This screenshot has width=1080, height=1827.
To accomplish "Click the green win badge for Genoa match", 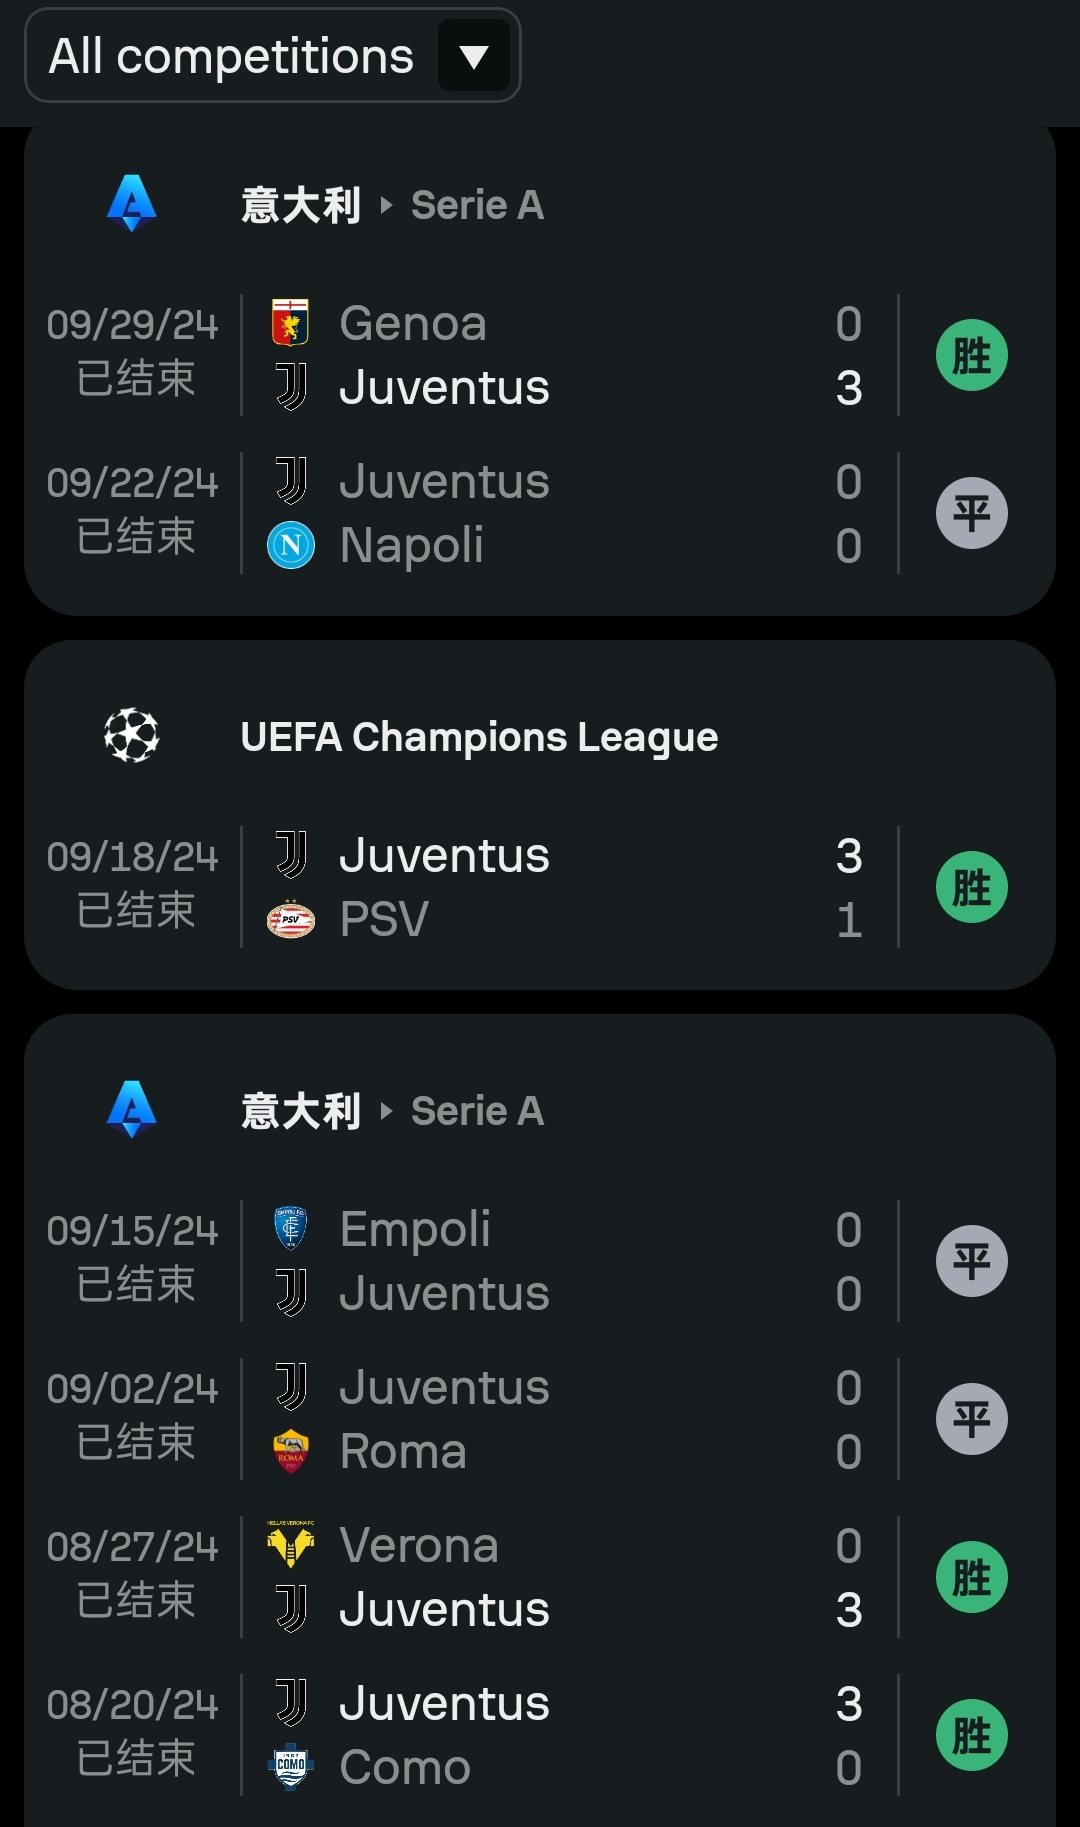I will 971,355.
